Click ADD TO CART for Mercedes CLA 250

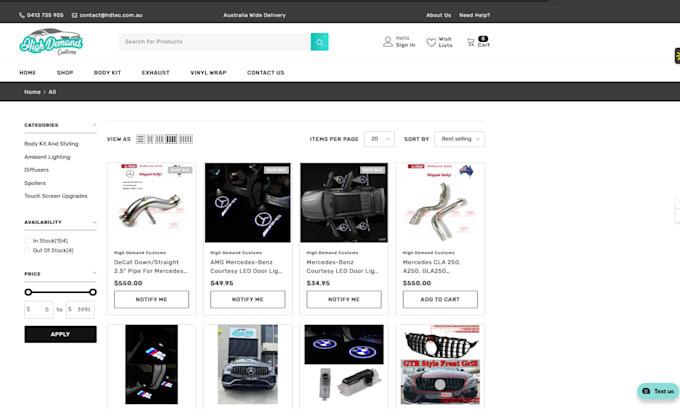coord(440,299)
